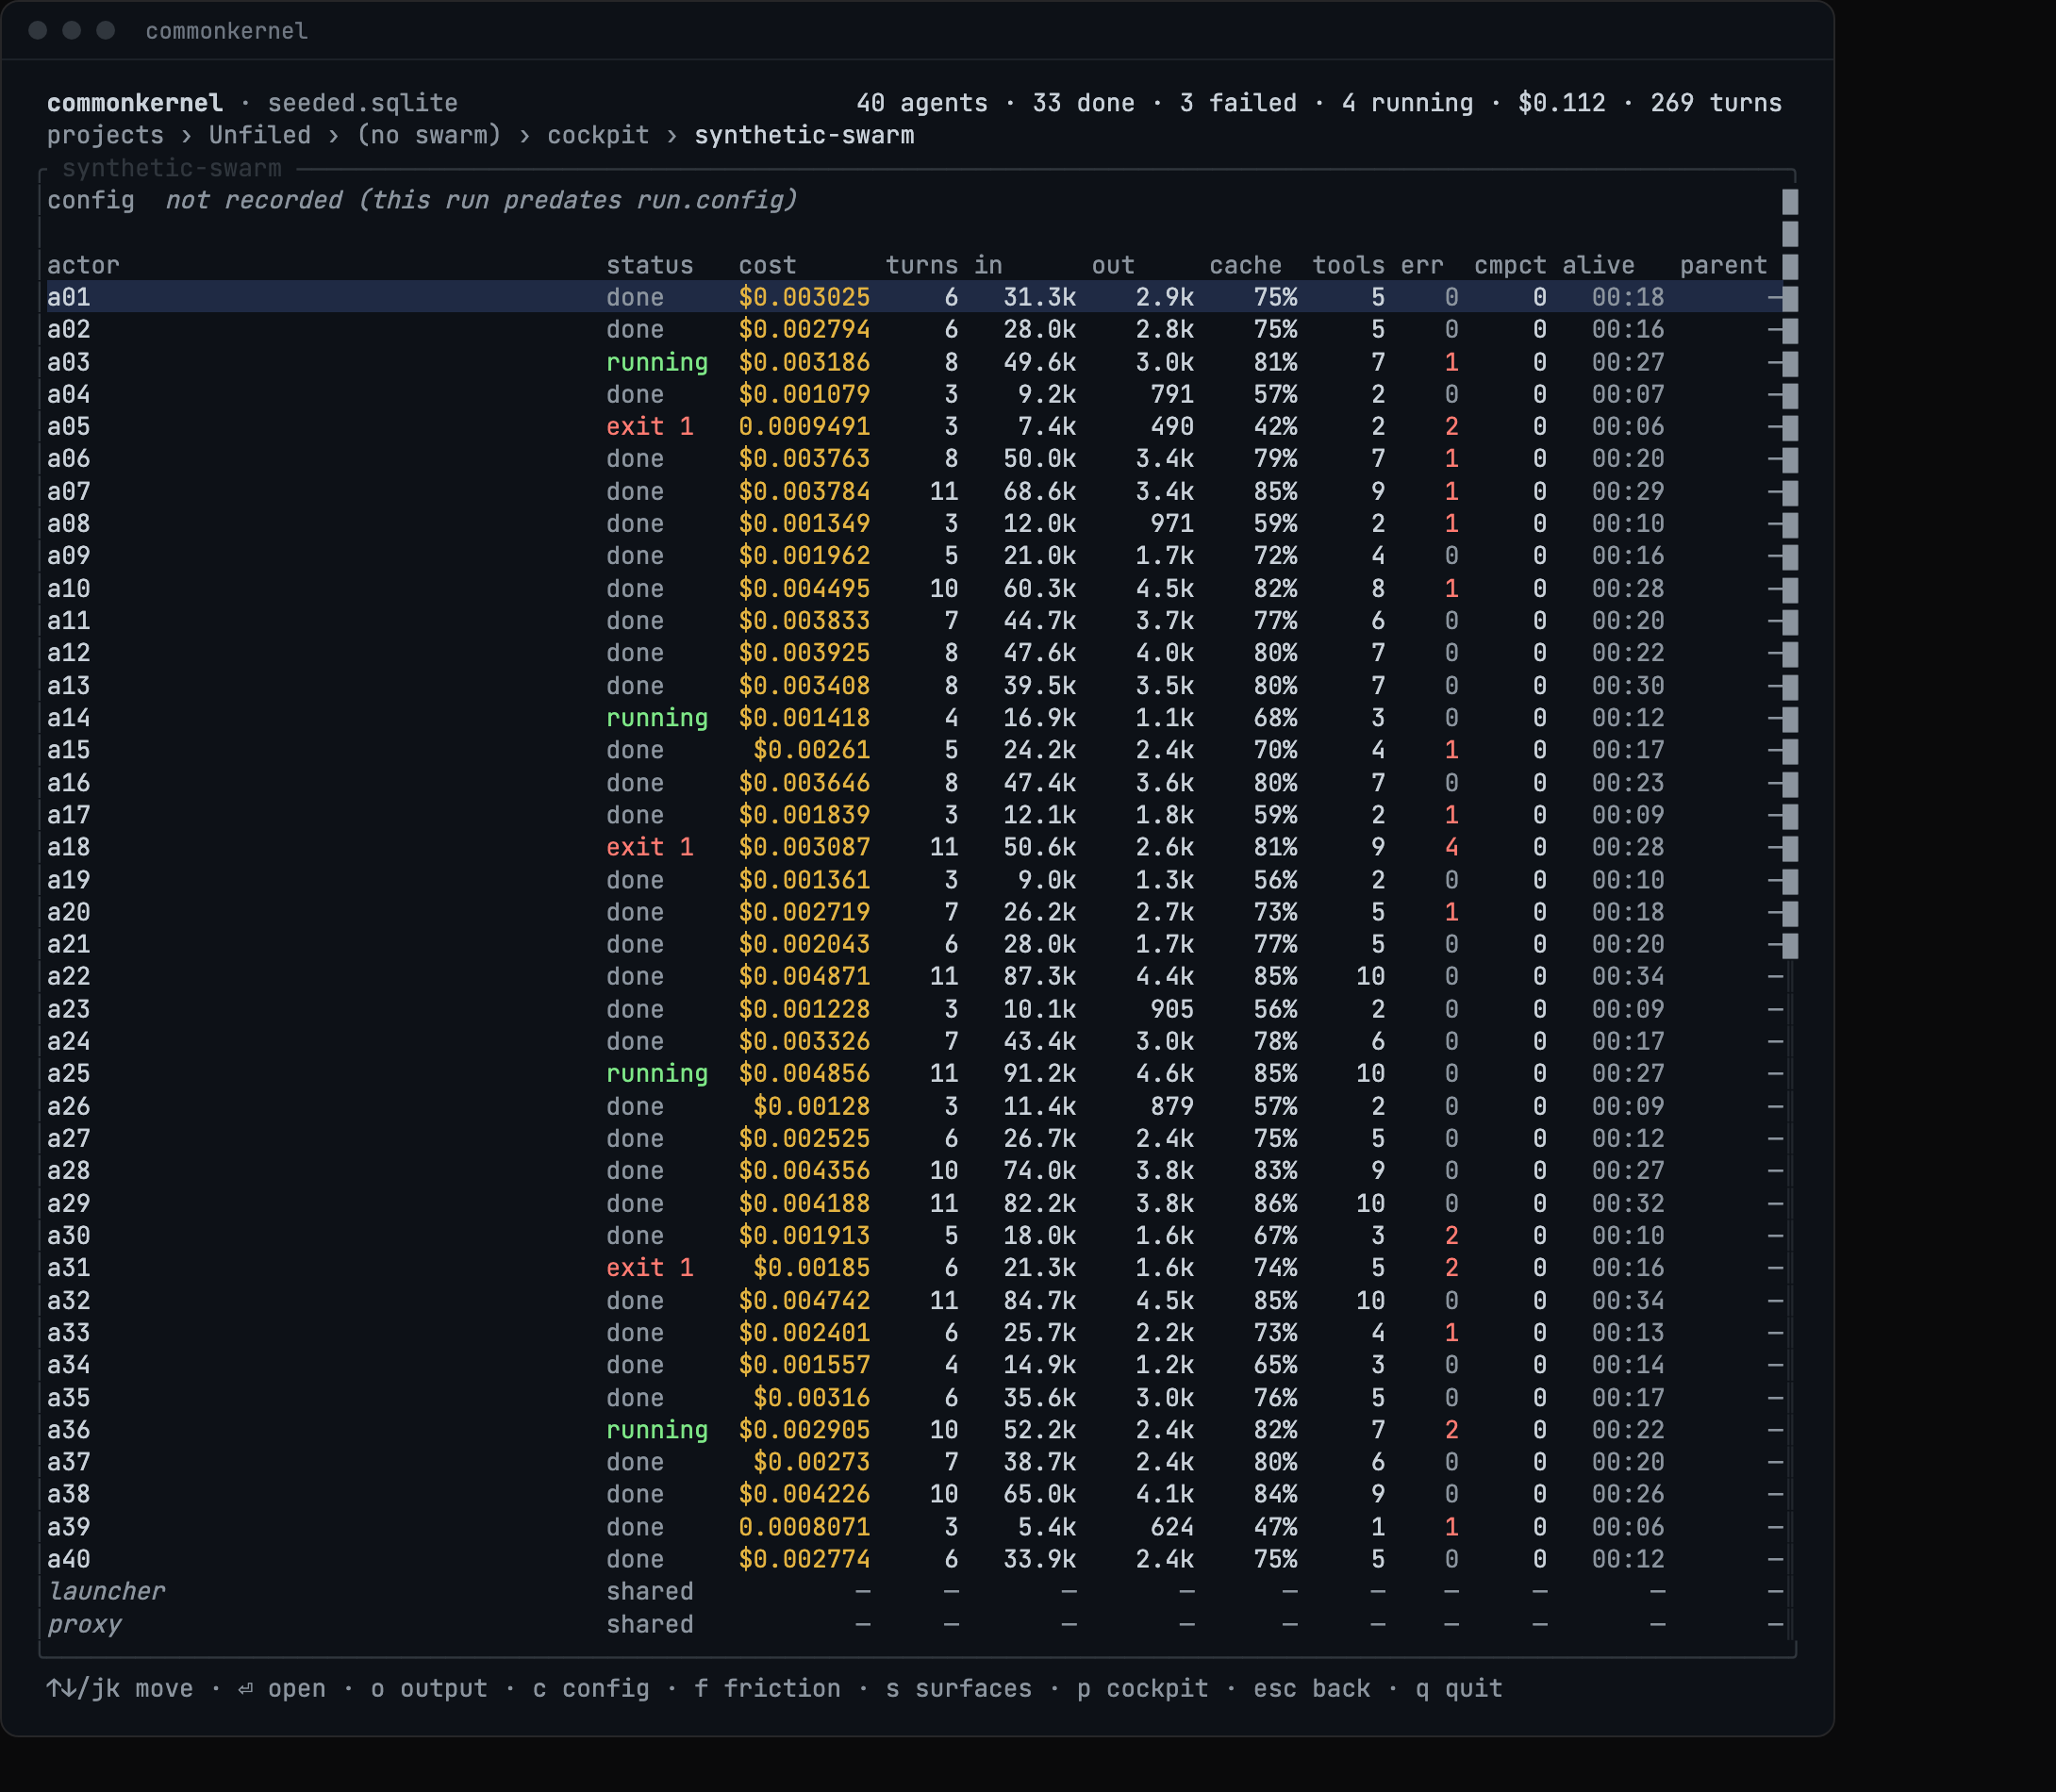Click 'c config' hint in footer

click(x=591, y=1689)
